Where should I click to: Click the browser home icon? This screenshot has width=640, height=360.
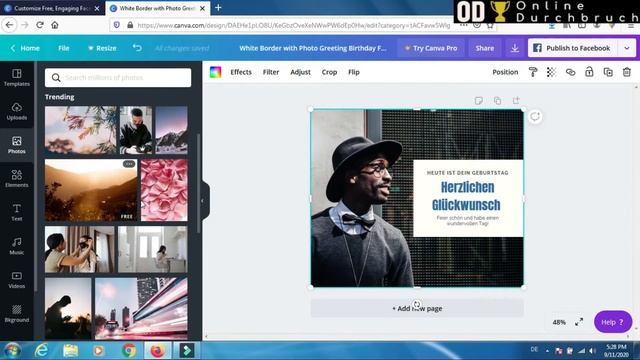coord(55,25)
